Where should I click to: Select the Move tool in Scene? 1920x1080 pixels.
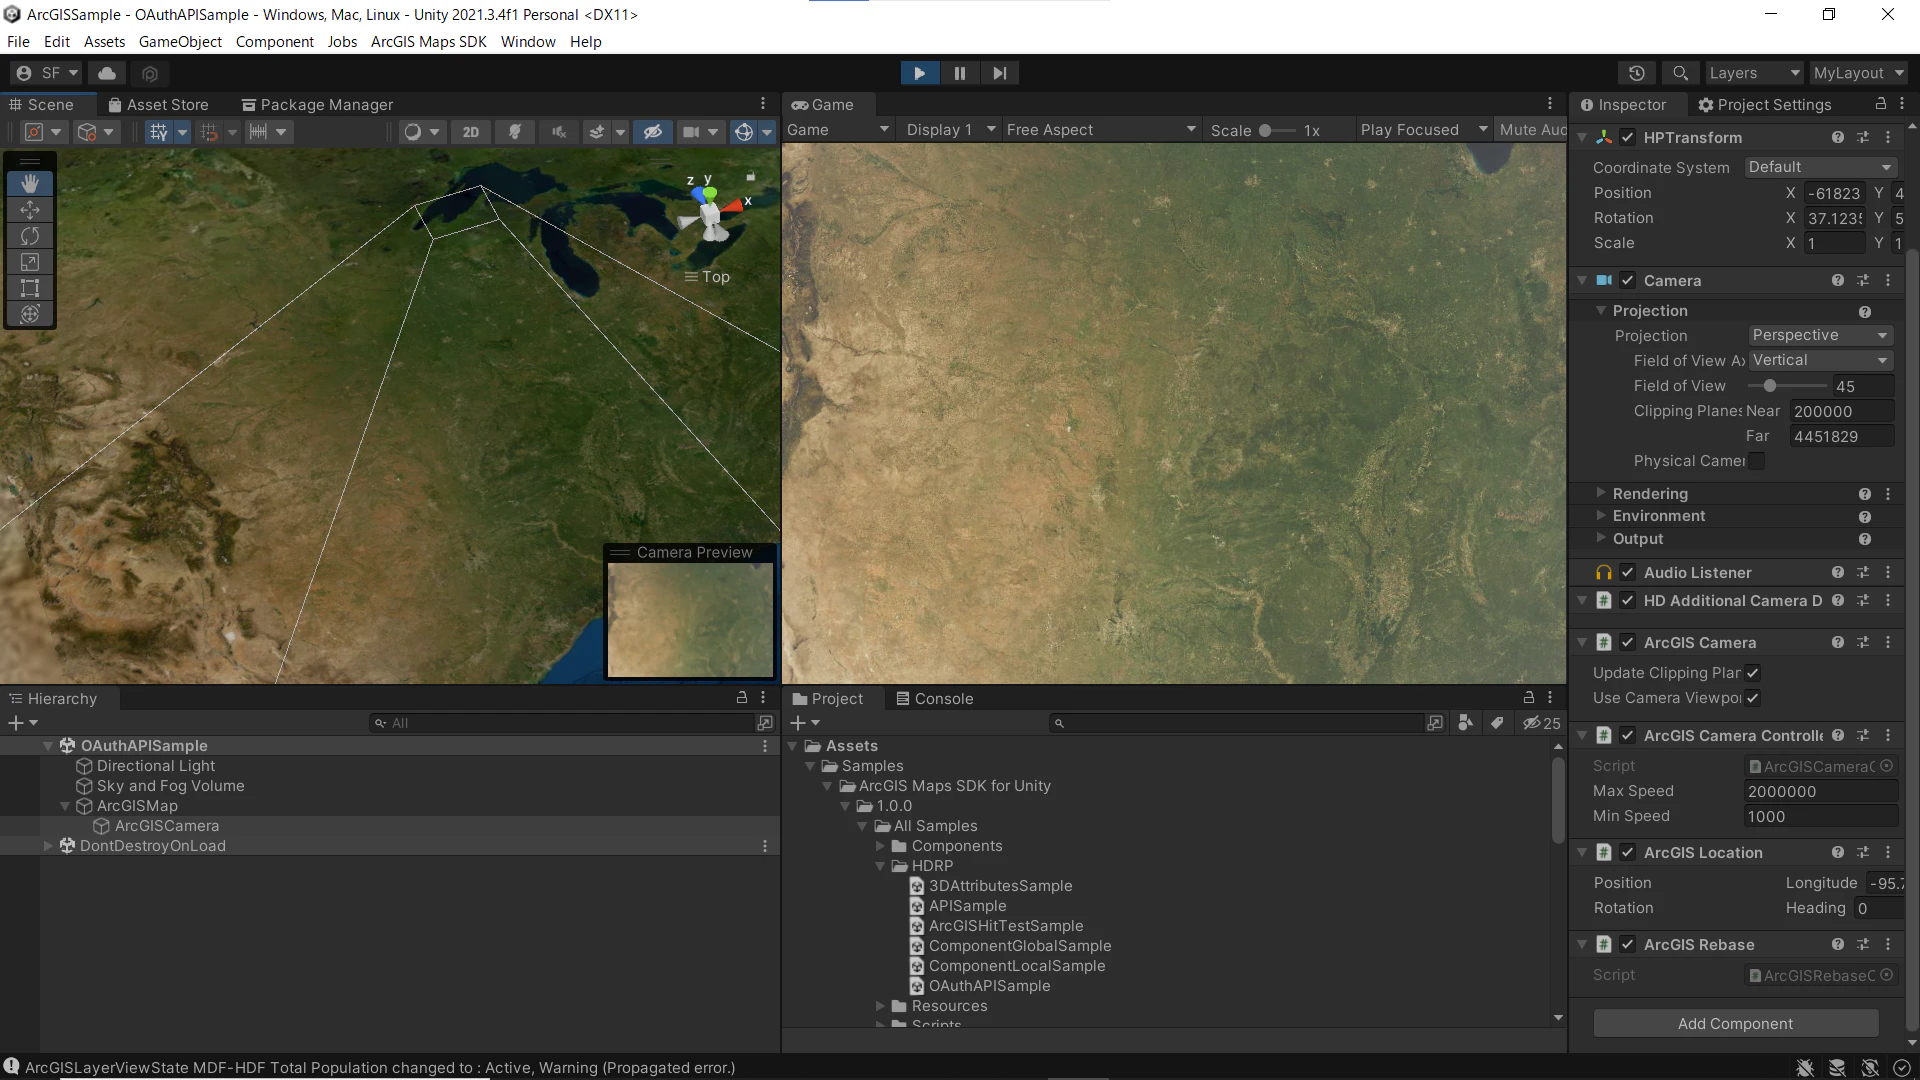30,210
